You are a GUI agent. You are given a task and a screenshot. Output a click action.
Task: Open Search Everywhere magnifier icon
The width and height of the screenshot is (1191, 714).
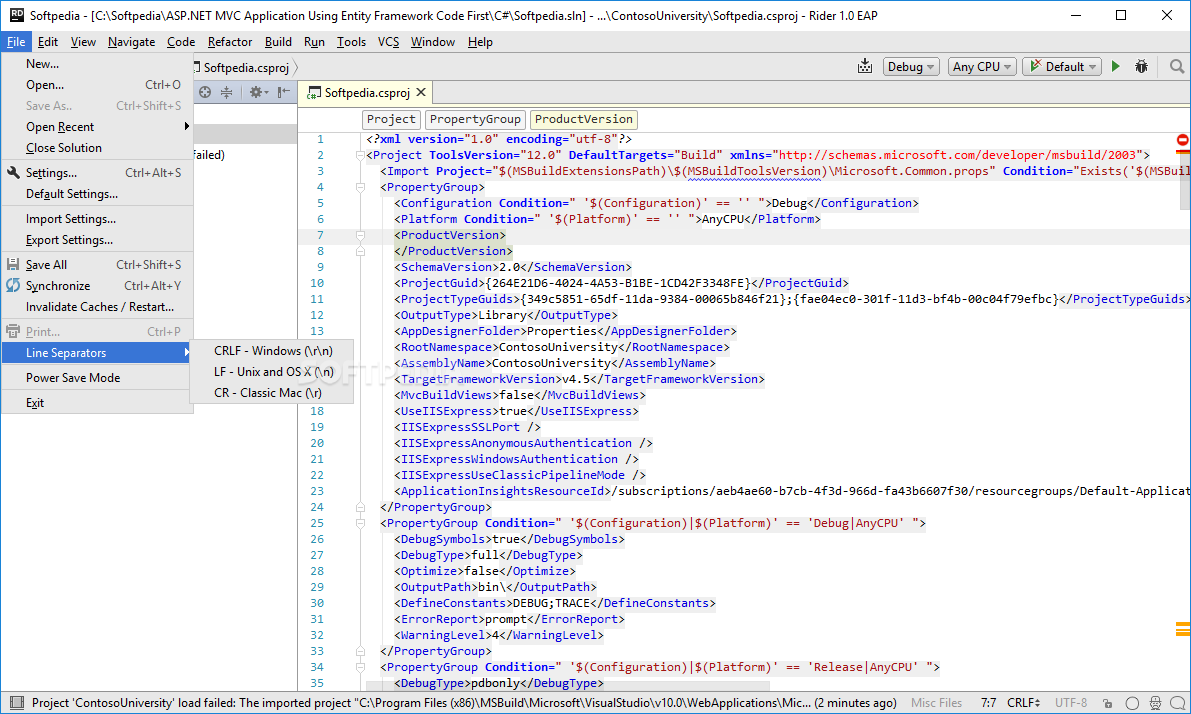(1177, 67)
